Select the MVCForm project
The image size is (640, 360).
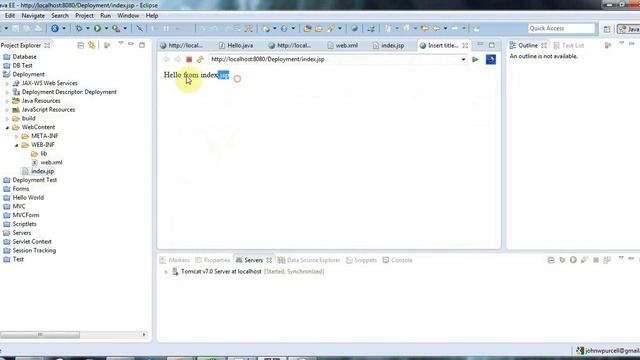pos(21,215)
